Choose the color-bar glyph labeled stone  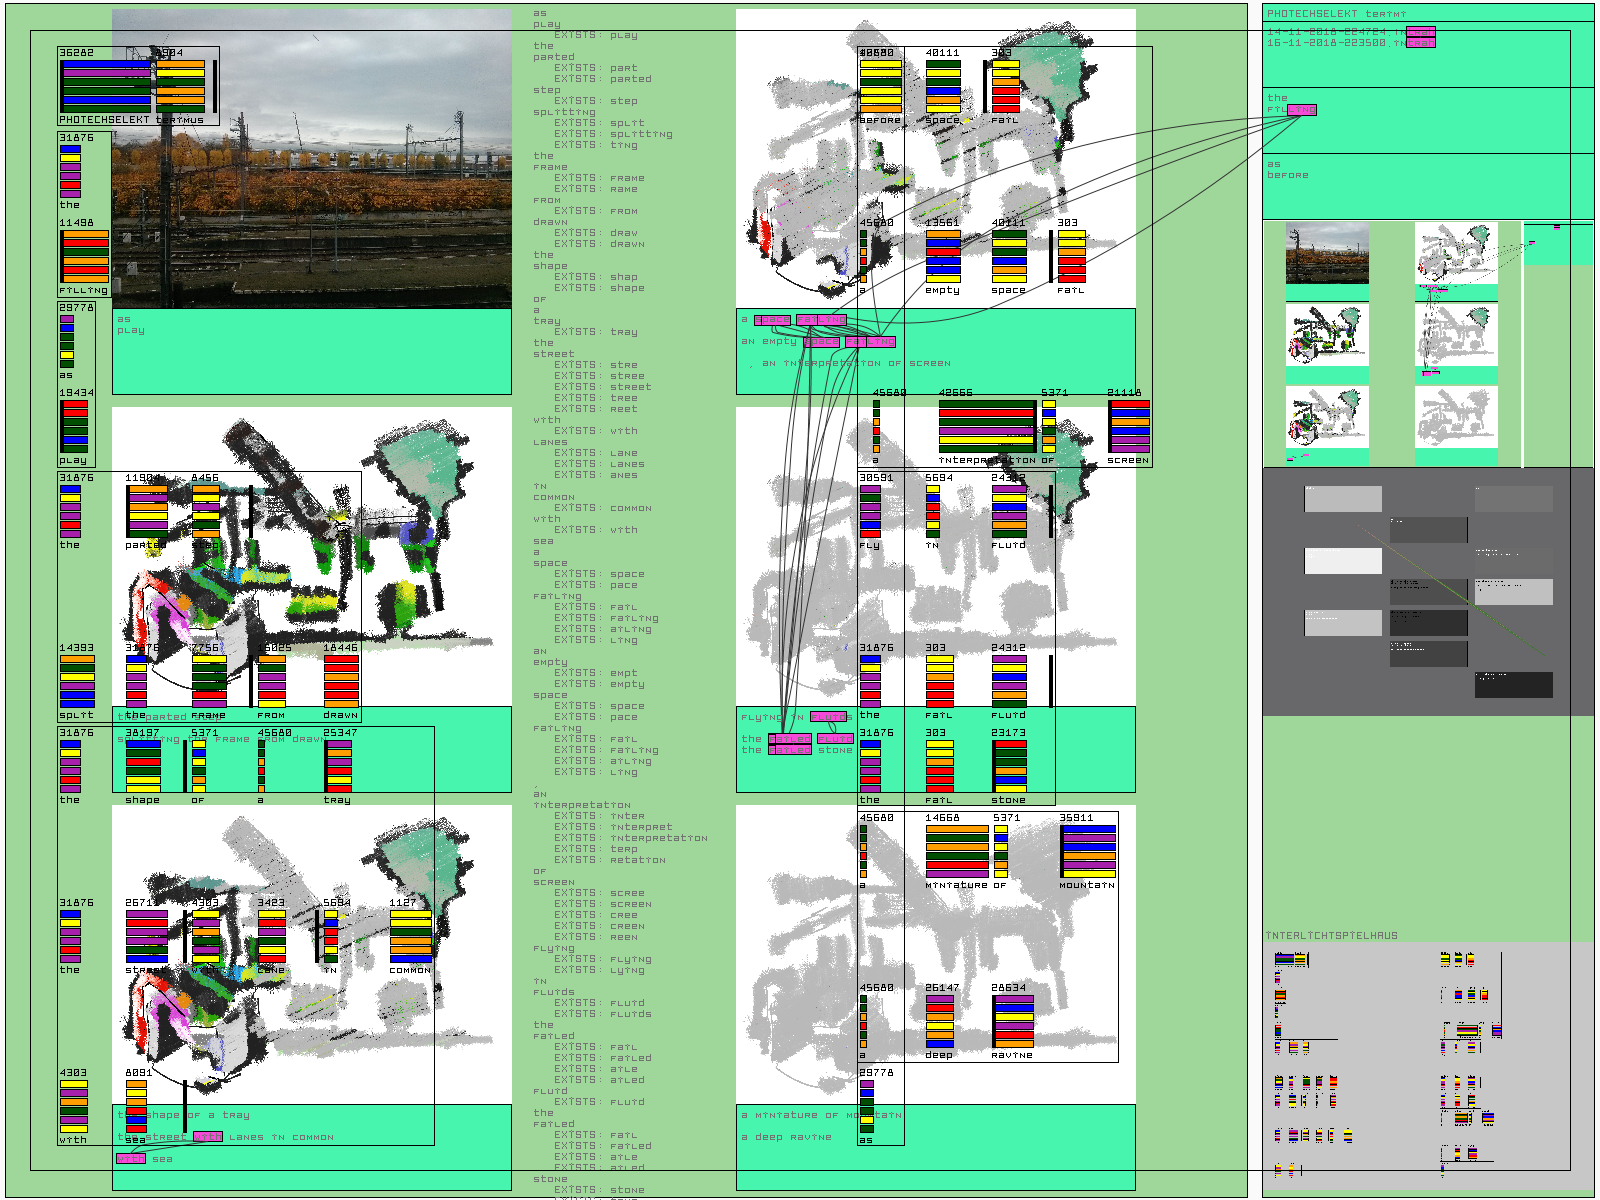tap(1009, 767)
